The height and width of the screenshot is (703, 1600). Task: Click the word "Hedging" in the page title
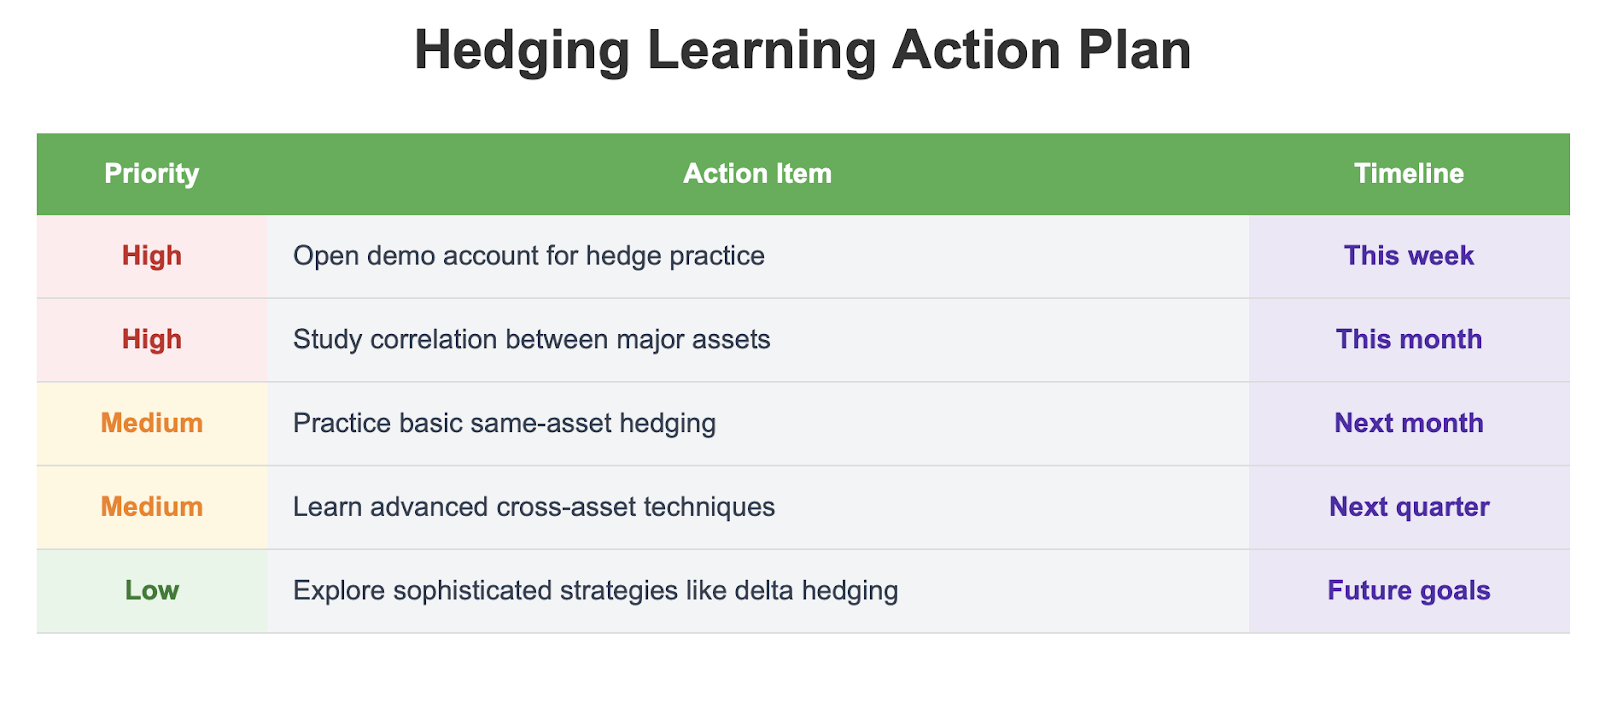click(521, 51)
